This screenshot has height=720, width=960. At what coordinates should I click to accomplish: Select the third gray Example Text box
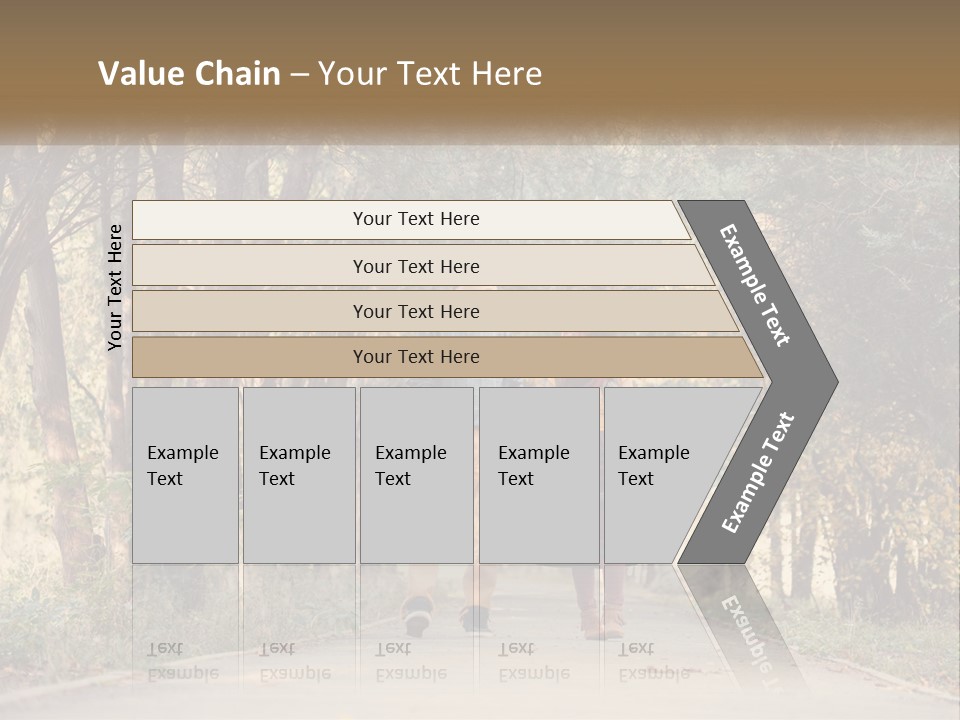[x=416, y=475]
